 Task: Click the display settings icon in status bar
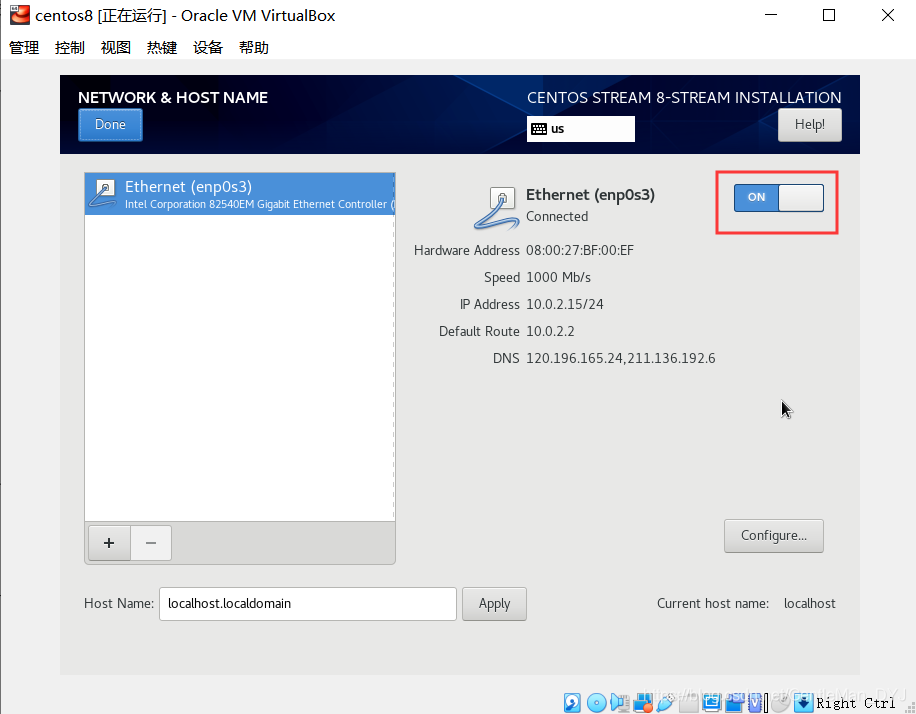click(x=712, y=702)
